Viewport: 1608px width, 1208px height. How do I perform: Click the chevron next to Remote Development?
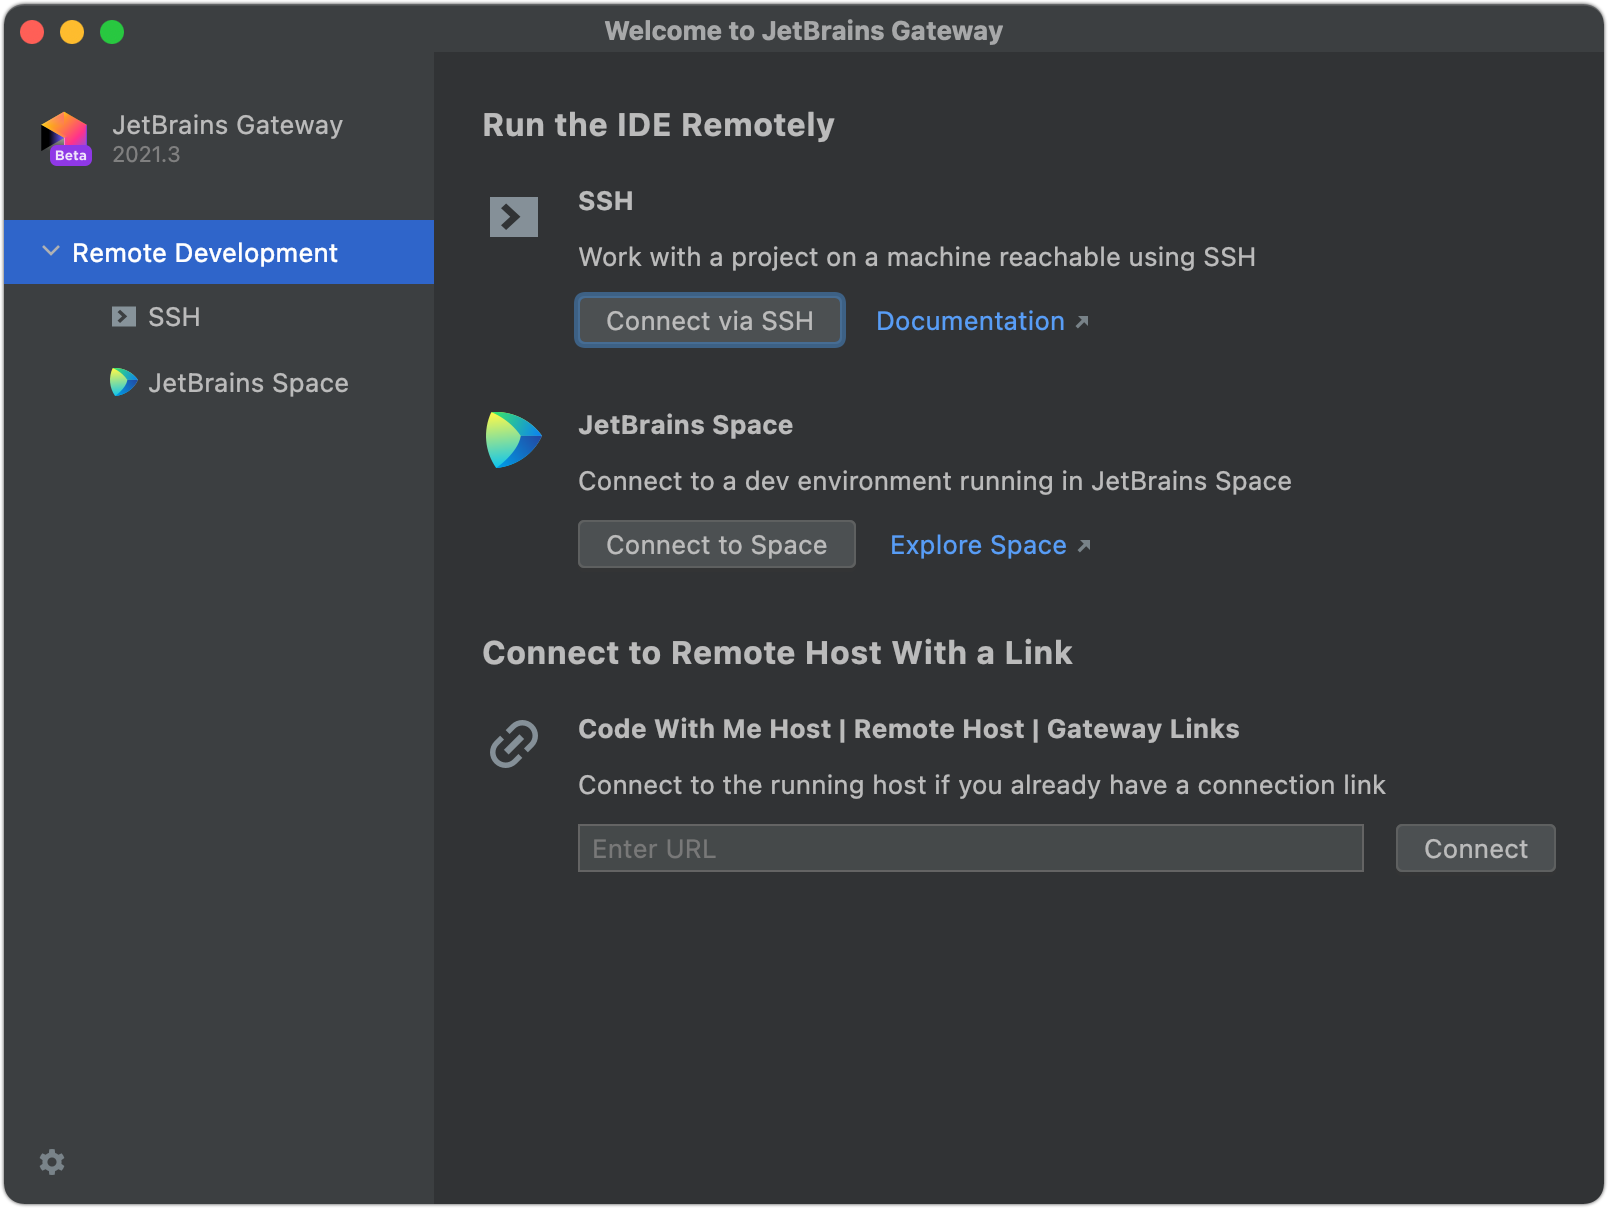(x=50, y=252)
